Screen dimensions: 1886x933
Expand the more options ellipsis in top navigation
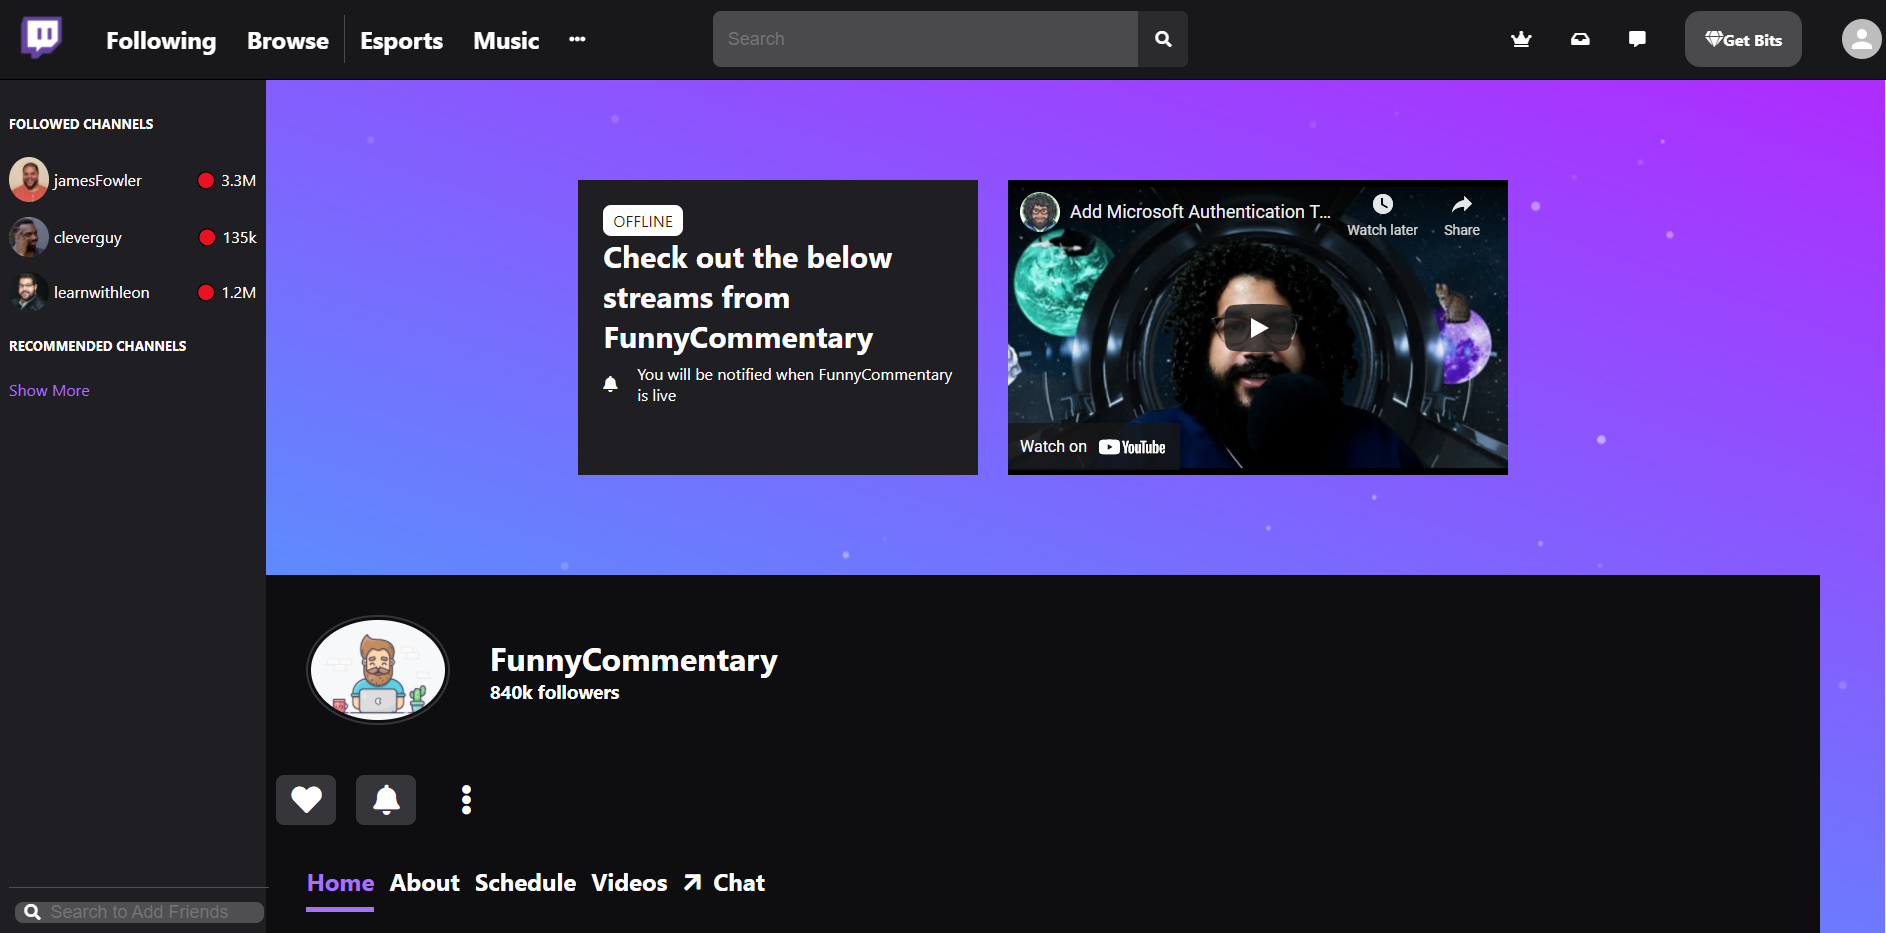(577, 39)
